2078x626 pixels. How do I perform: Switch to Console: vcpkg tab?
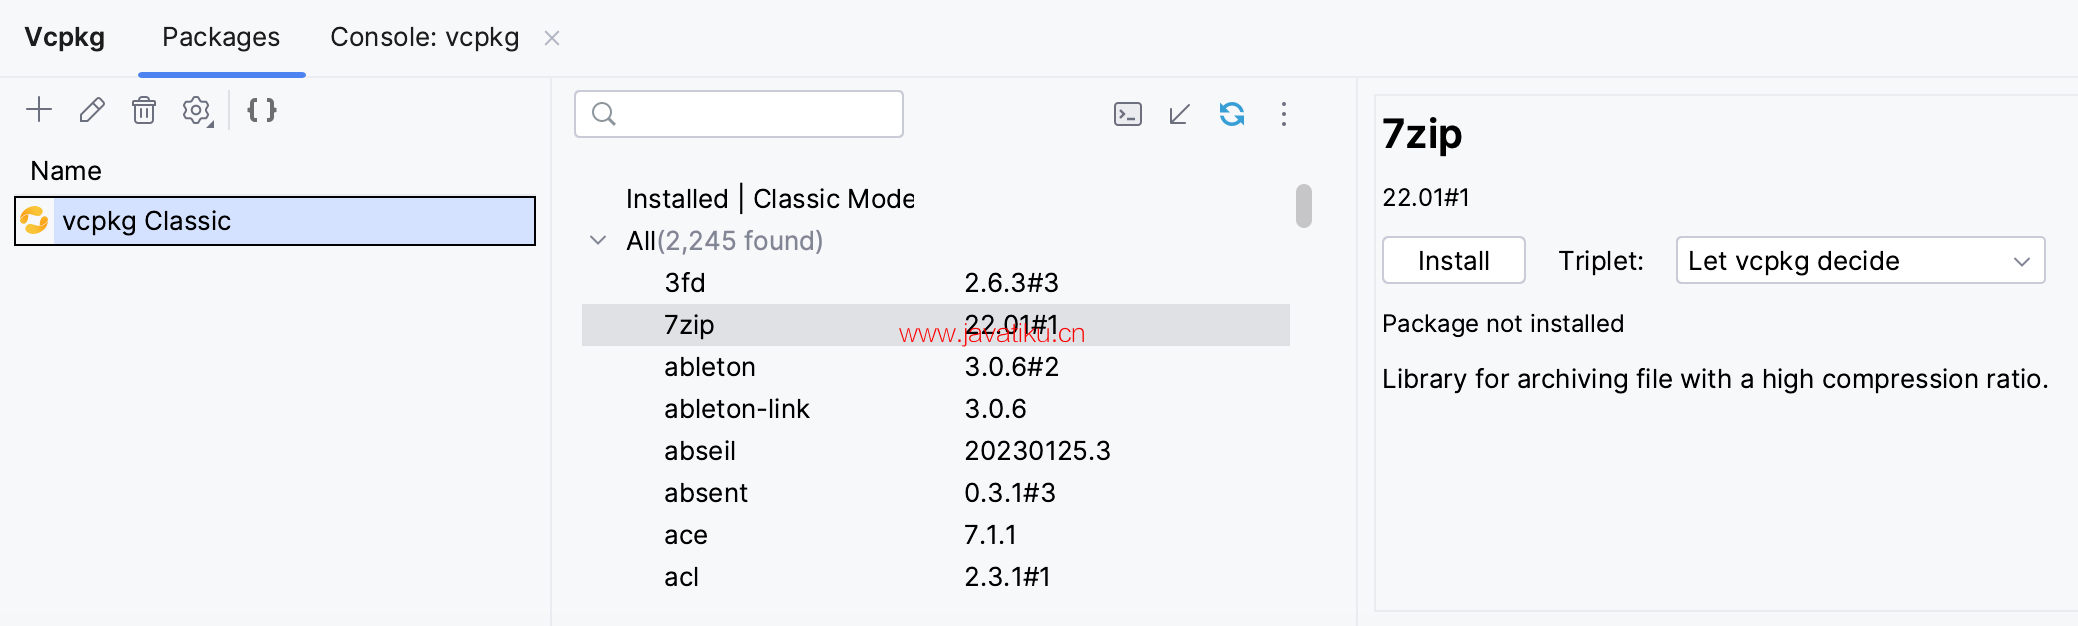pos(425,38)
